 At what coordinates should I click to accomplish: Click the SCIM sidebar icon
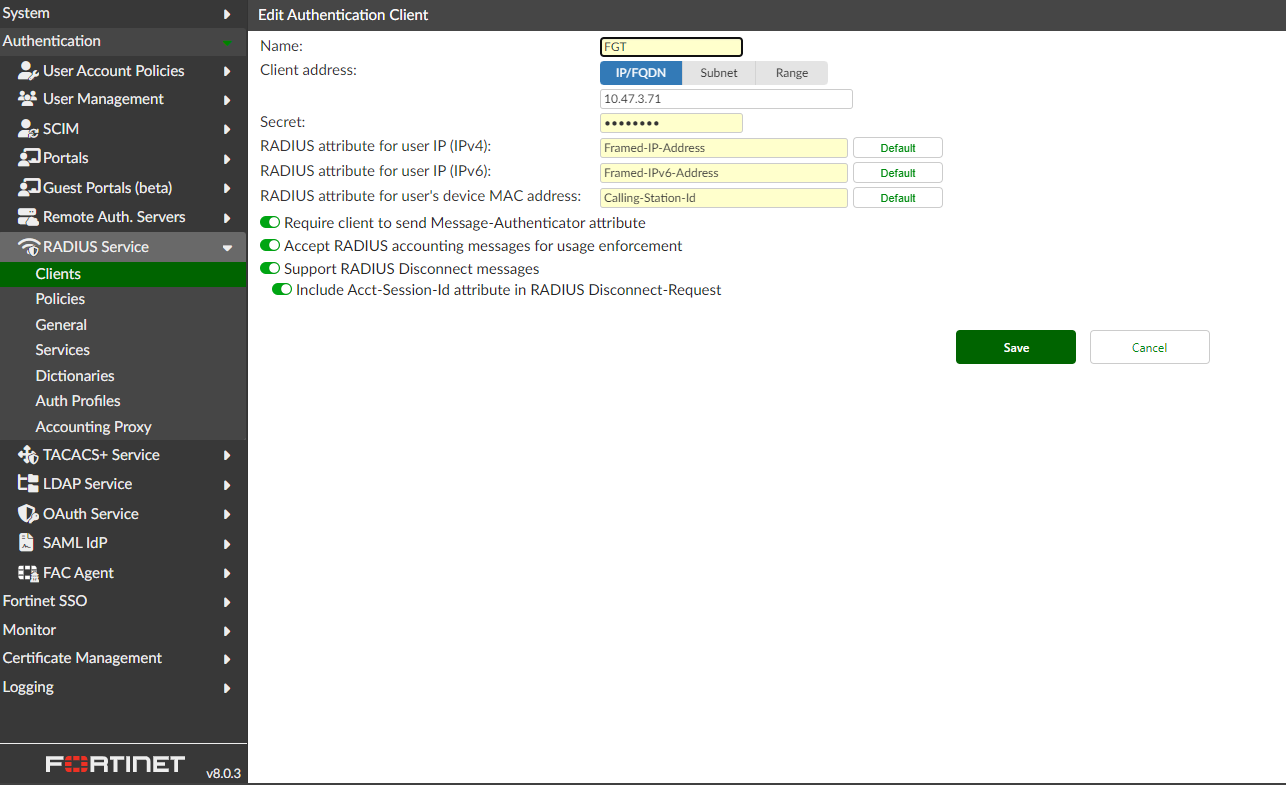click(x=28, y=129)
